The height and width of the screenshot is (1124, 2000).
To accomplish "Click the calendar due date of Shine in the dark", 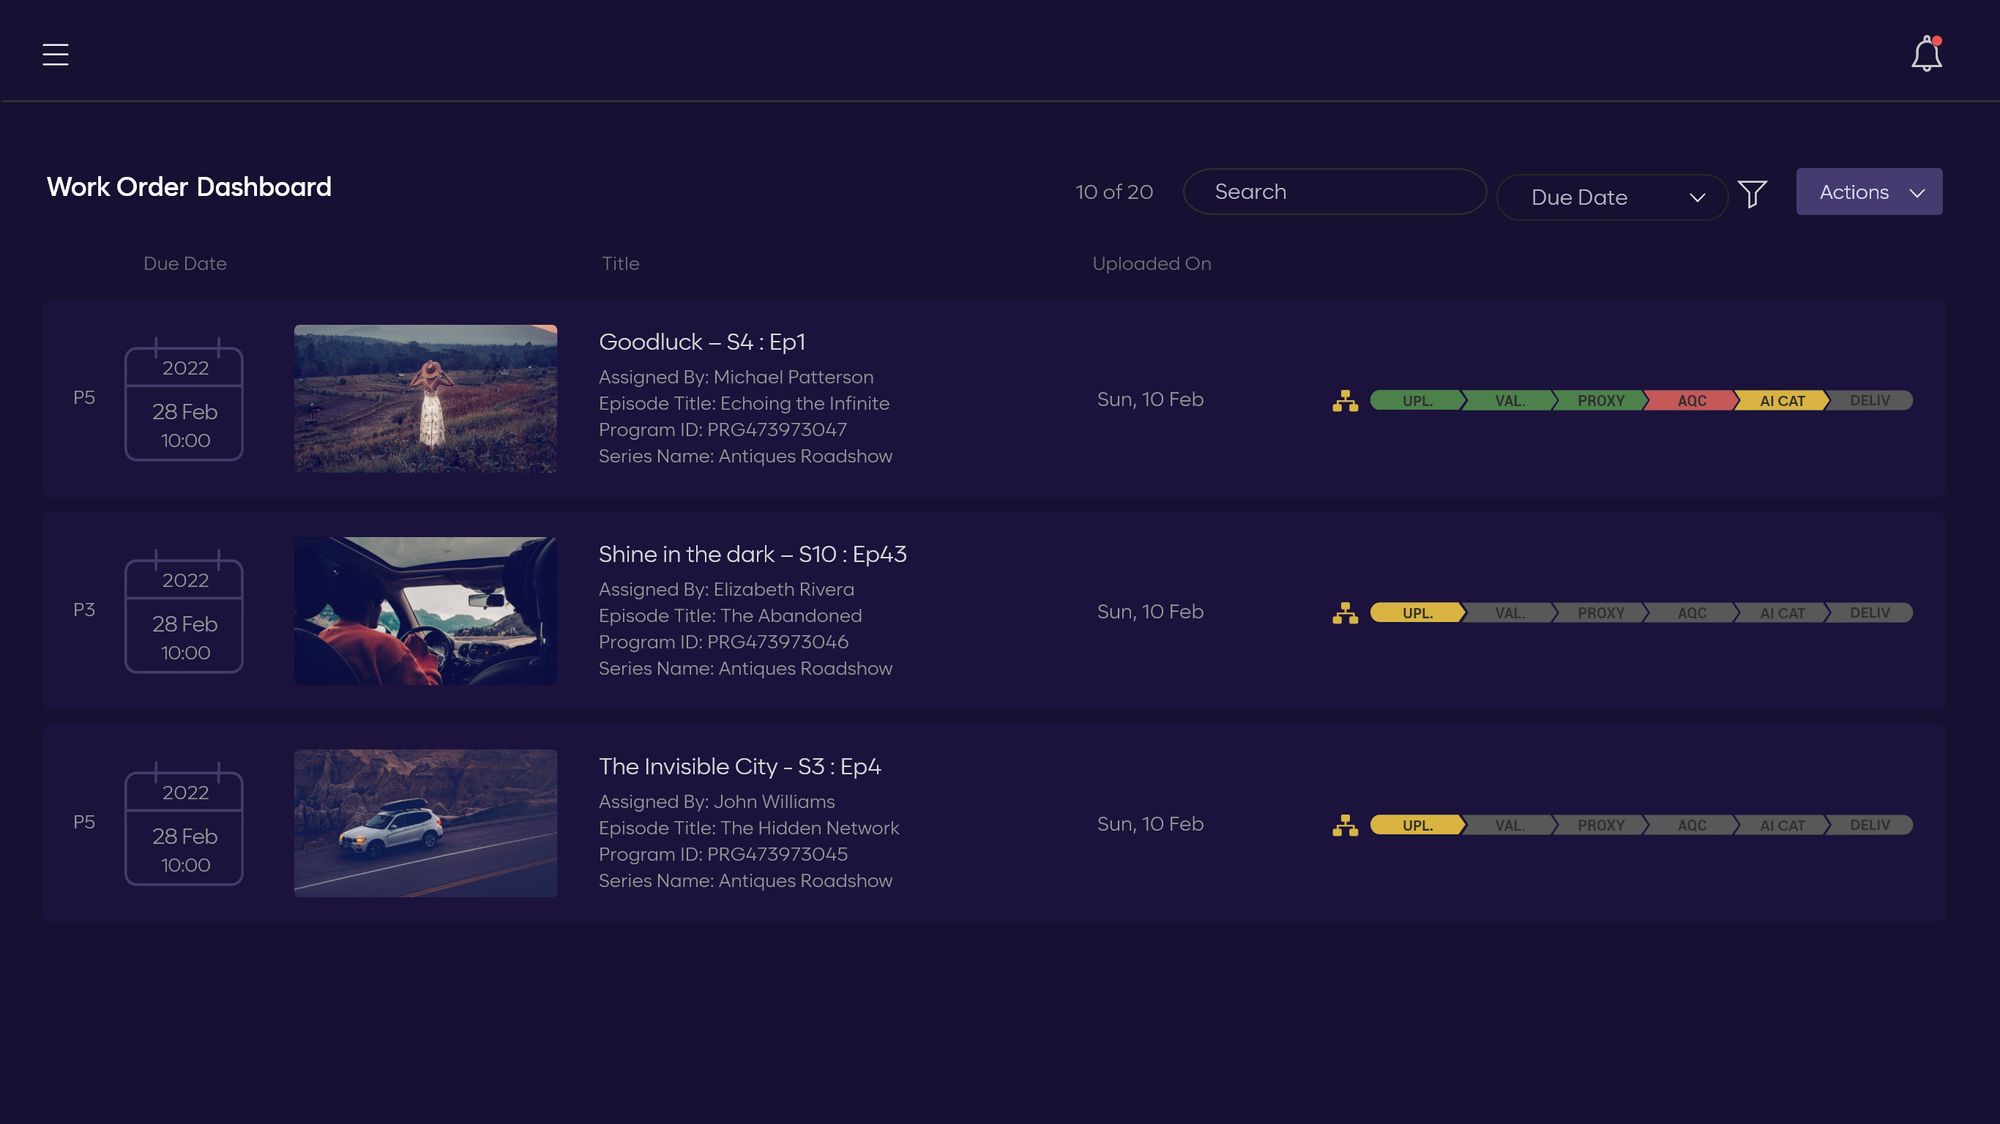I will [184, 614].
